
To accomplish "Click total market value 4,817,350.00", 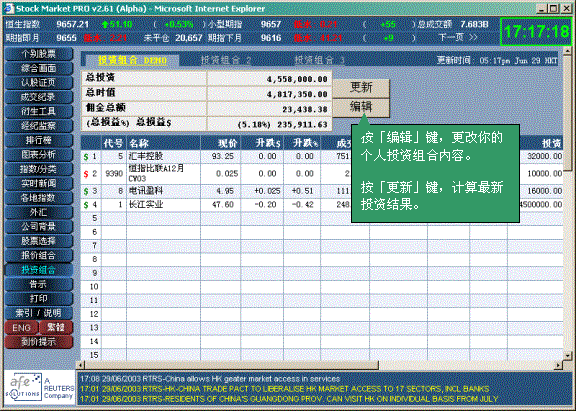I will click(x=297, y=94).
